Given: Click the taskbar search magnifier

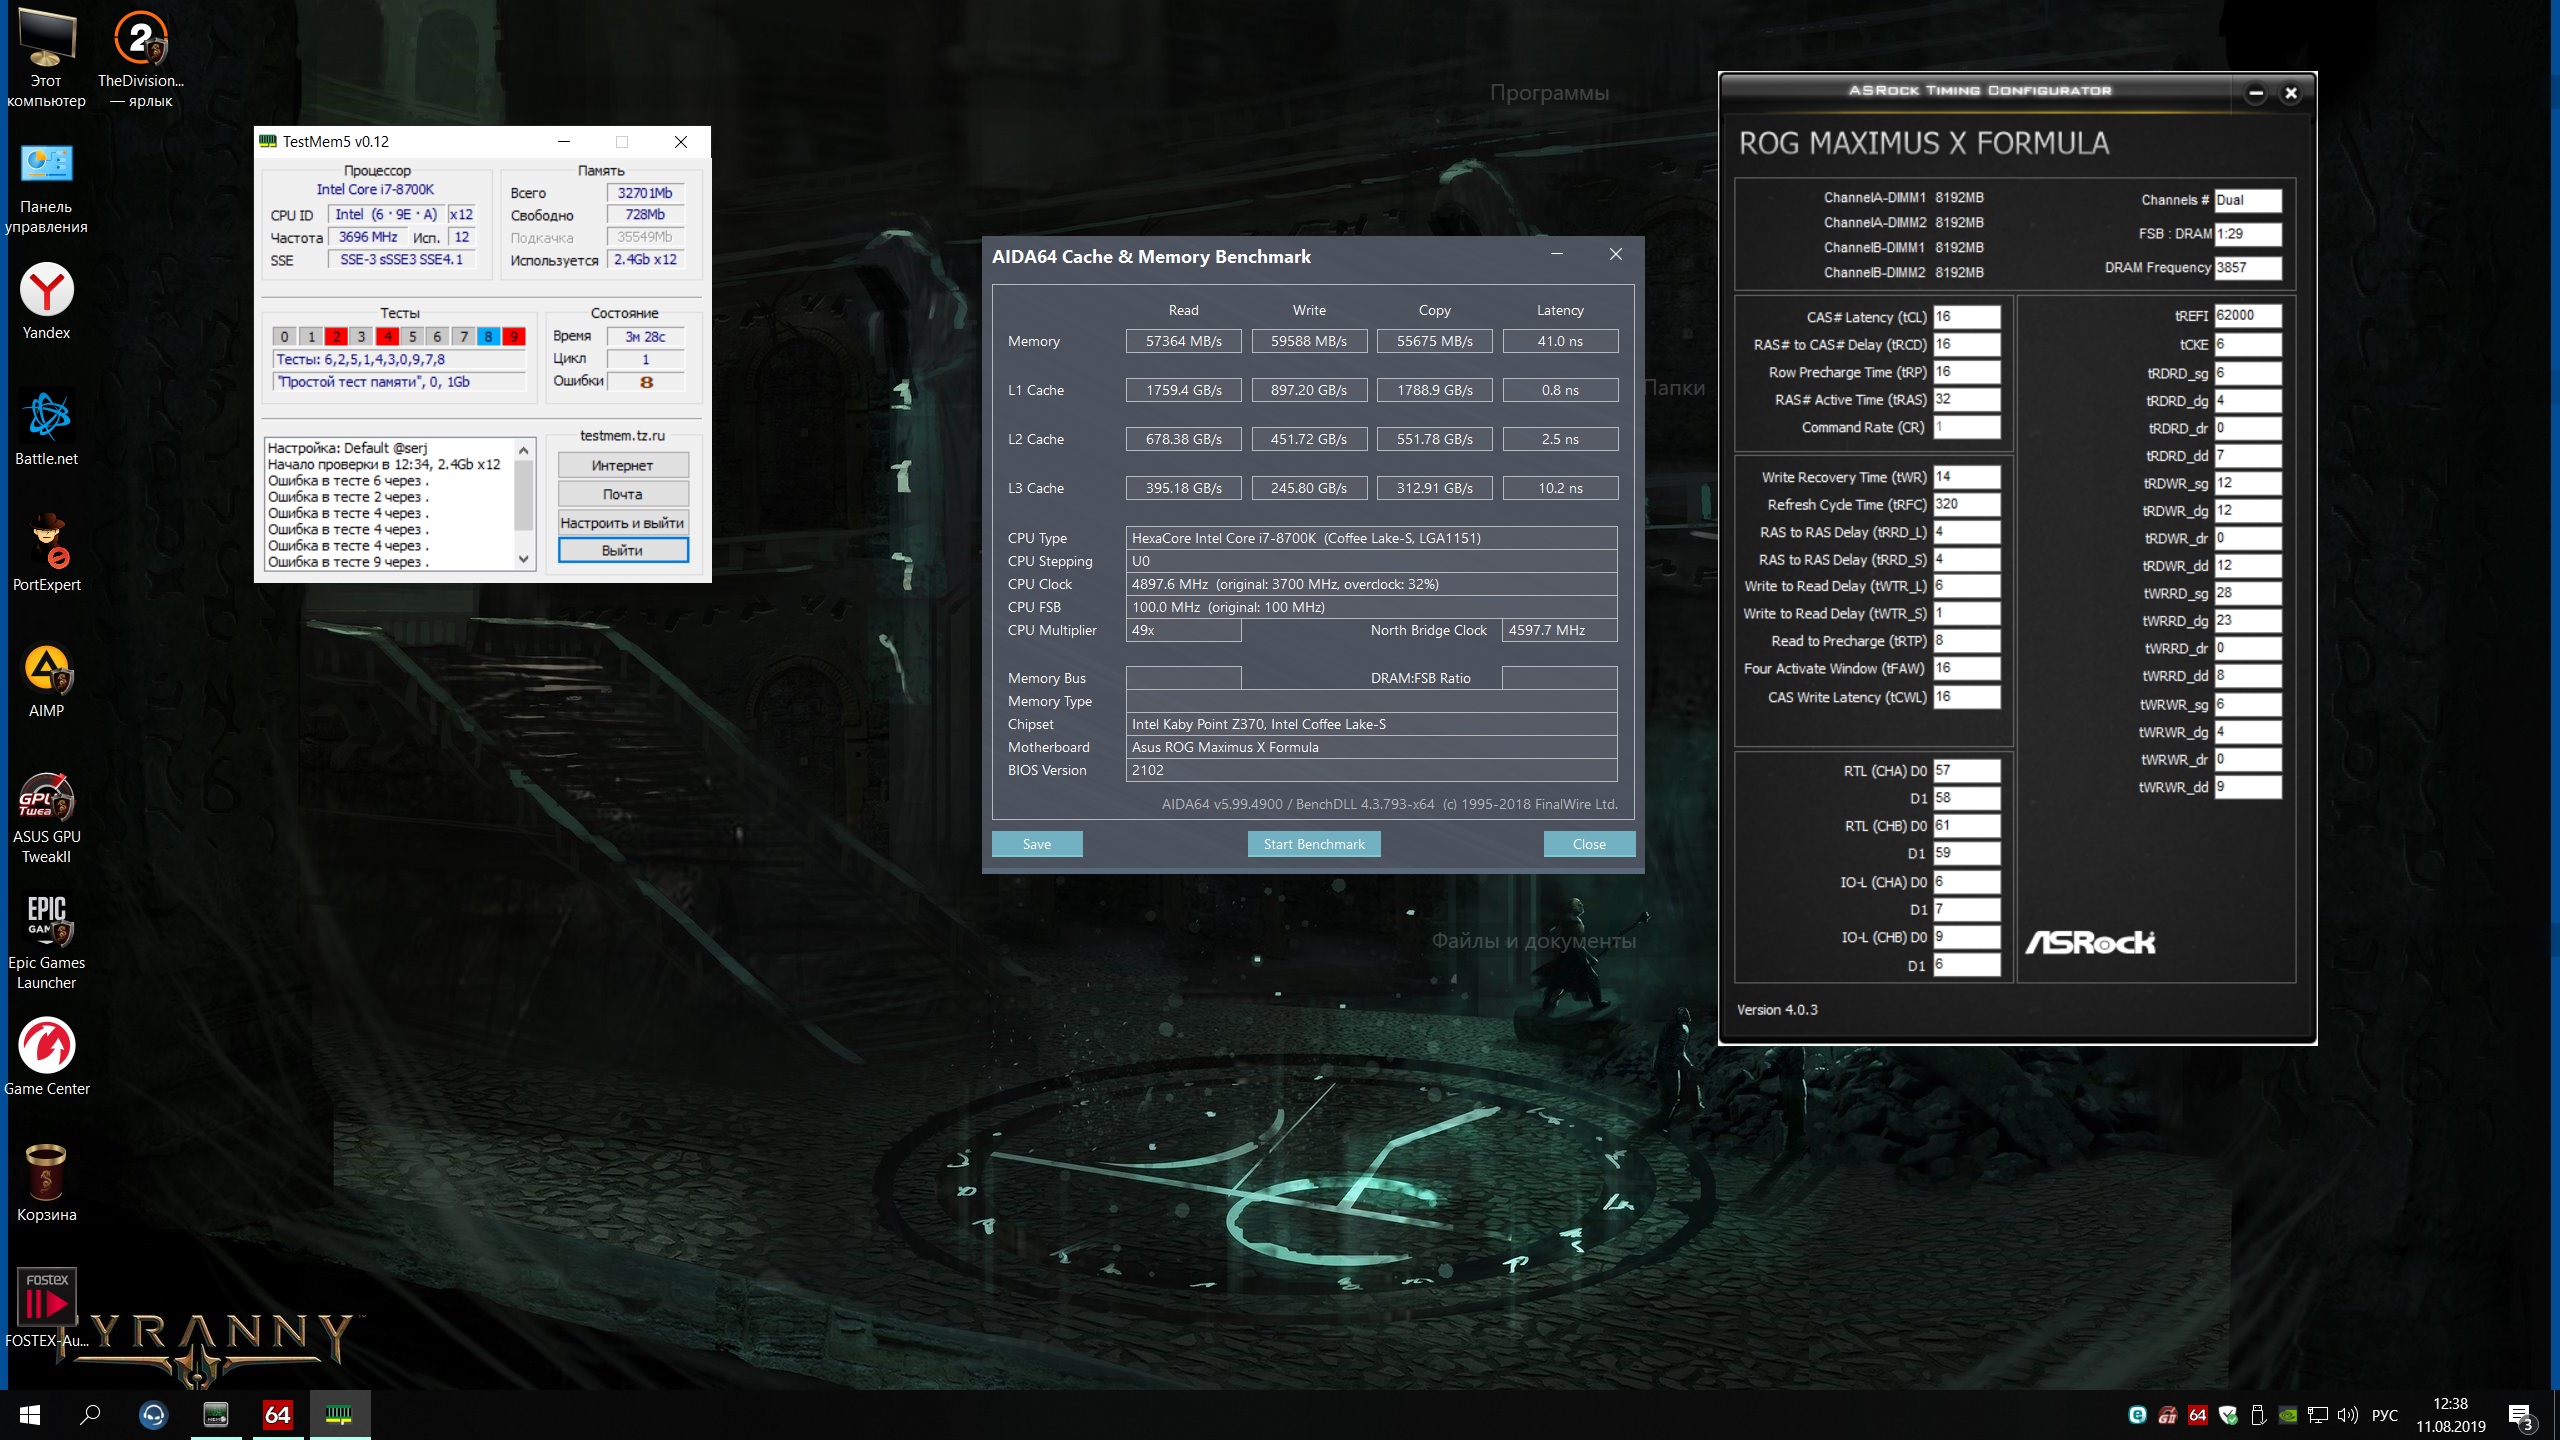Looking at the screenshot, I should [x=90, y=1414].
